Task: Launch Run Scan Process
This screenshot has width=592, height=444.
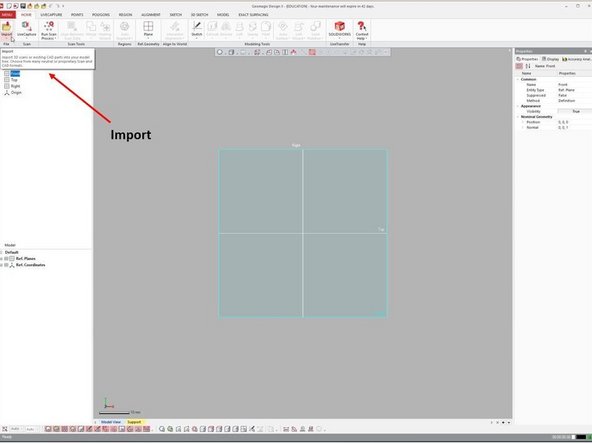Action: [49, 30]
